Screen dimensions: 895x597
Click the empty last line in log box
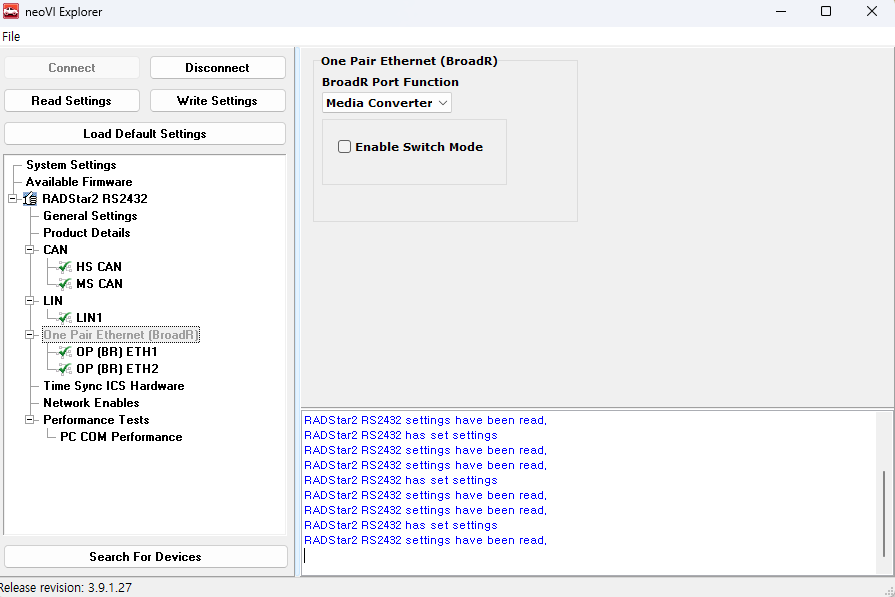pyautogui.click(x=588, y=555)
